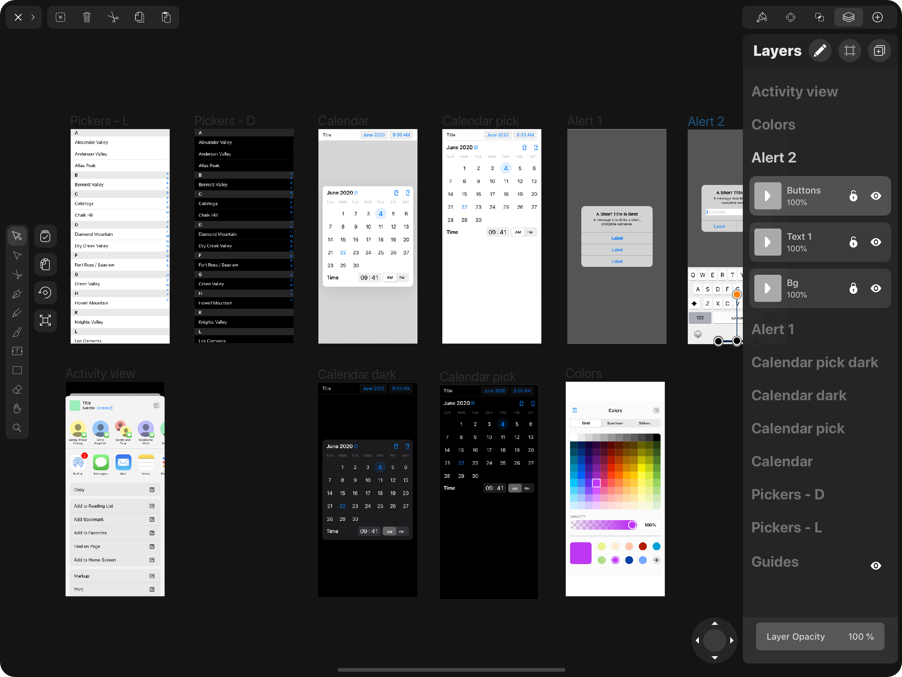
Task: Click the copy icon in top toolbar
Action: pos(139,17)
